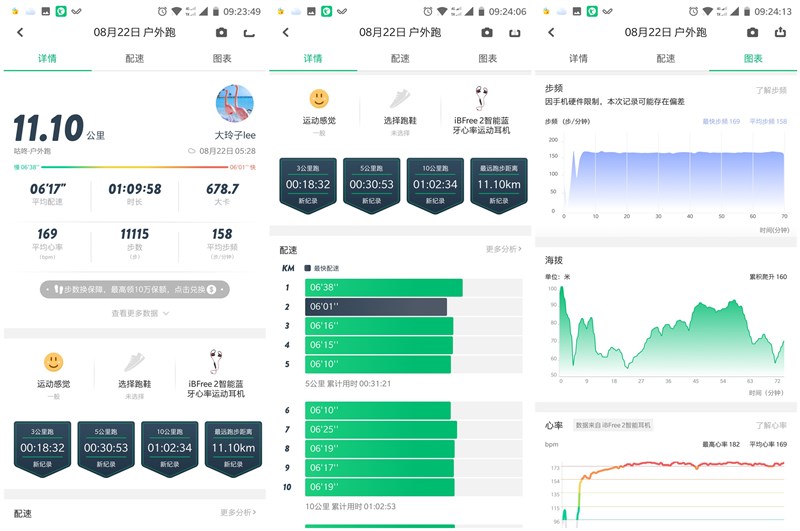This screenshot has height=531, width=800.
Task: Tap the 运动感觉 smiley face on the 09:24:06 screen
Action: point(318,98)
